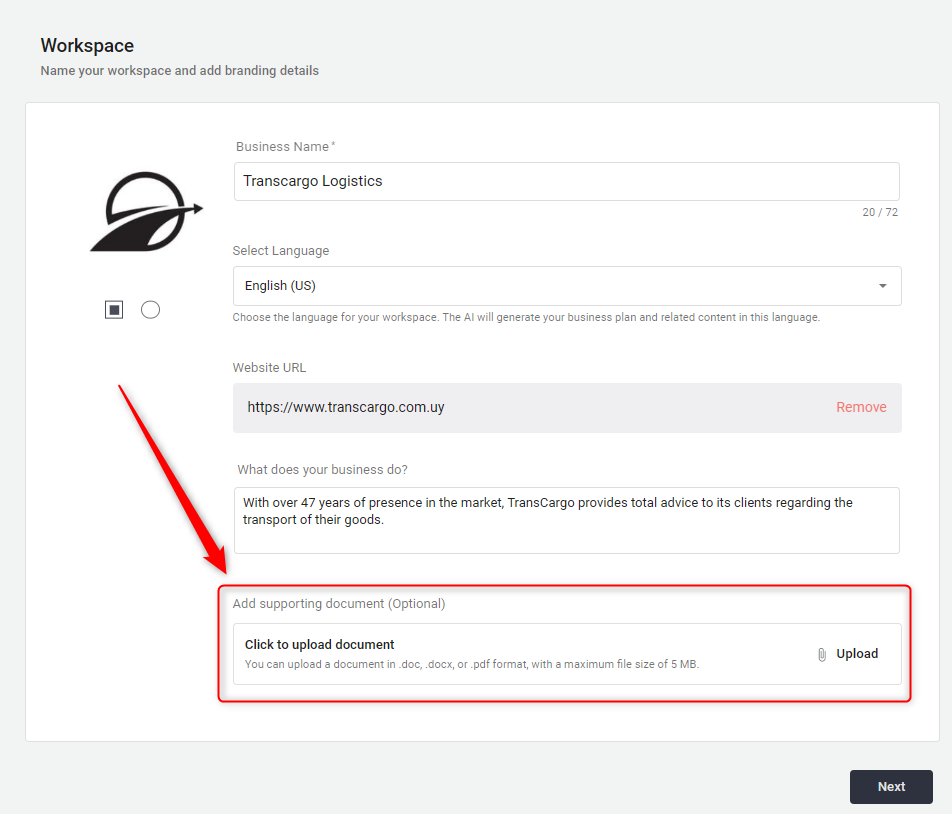Viewport: 952px width, 814px height.
Task: Click the website URL text
Action: [345, 407]
